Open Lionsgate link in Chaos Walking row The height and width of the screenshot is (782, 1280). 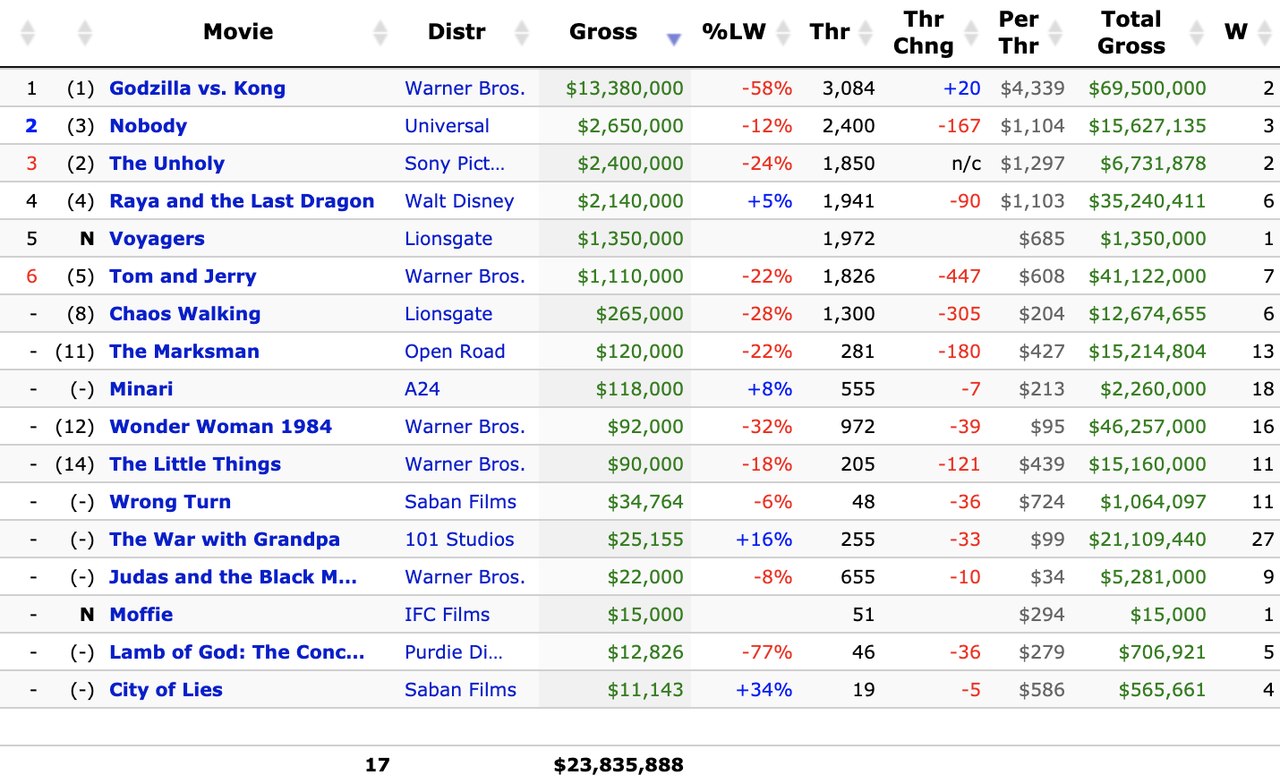448,314
